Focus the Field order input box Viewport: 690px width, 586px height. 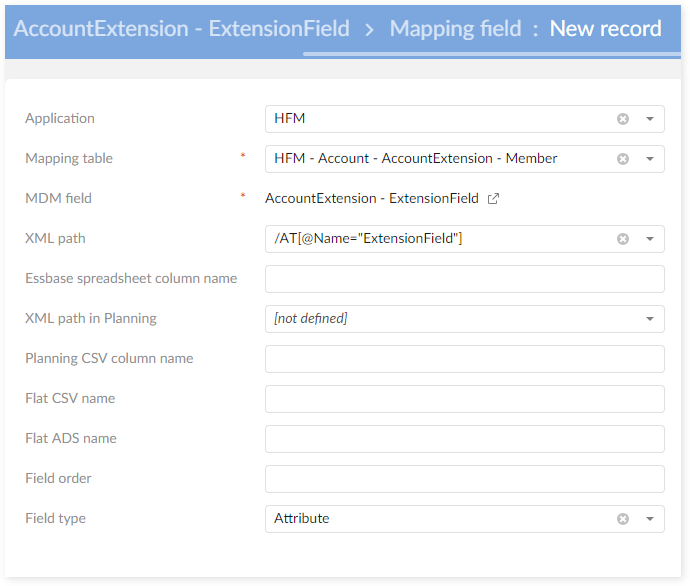[464, 479]
